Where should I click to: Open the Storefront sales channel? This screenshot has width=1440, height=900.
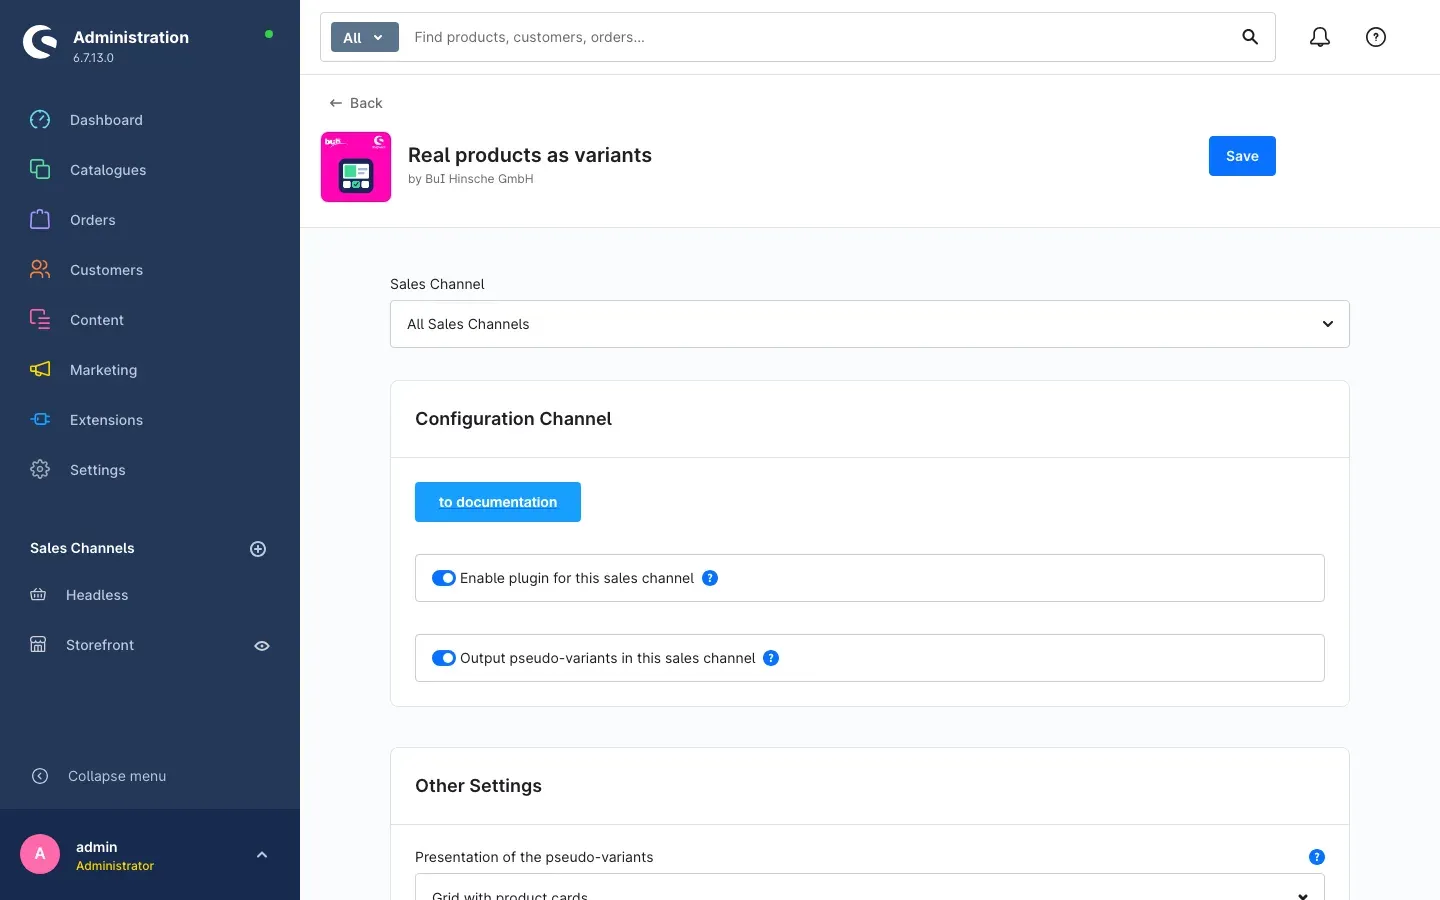pyautogui.click(x=100, y=645)
